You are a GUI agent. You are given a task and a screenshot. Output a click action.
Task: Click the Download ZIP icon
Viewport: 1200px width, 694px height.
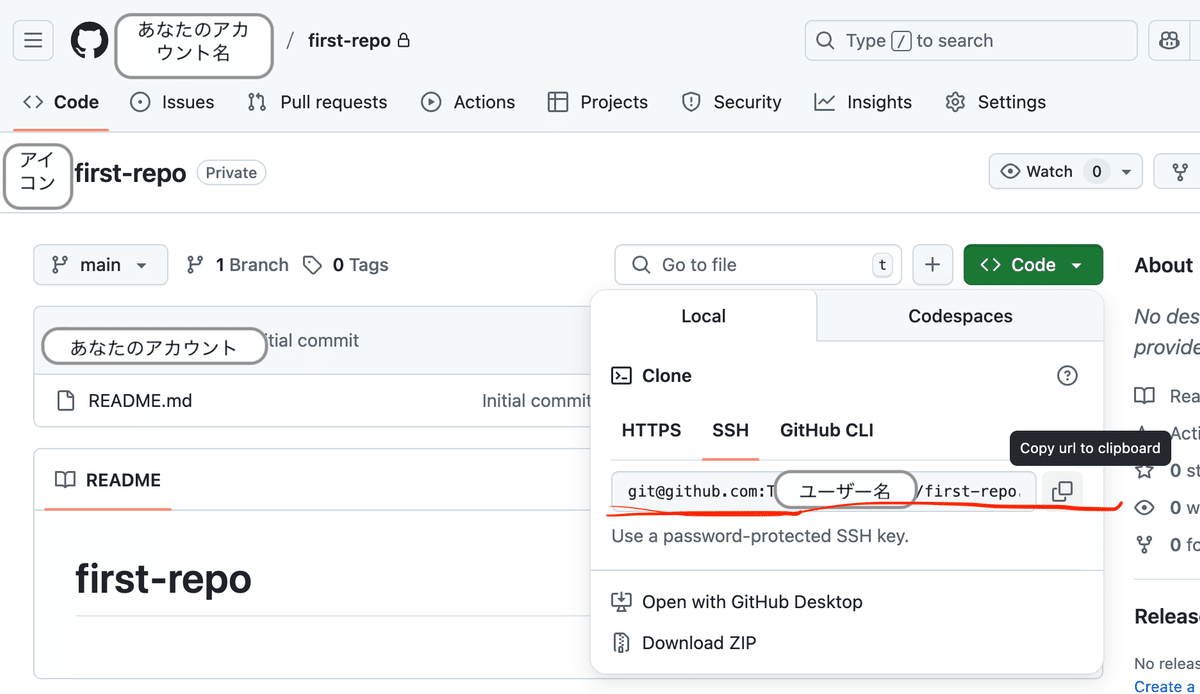[x=622, y=642]
